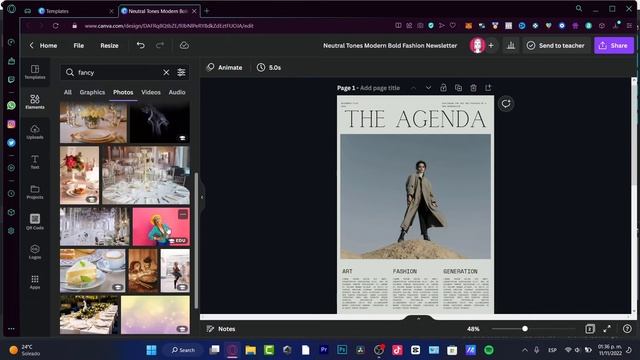Viewport: 640px width, 360px height.
Task: Add collaborator with plus icon
Action: [491, 45]
